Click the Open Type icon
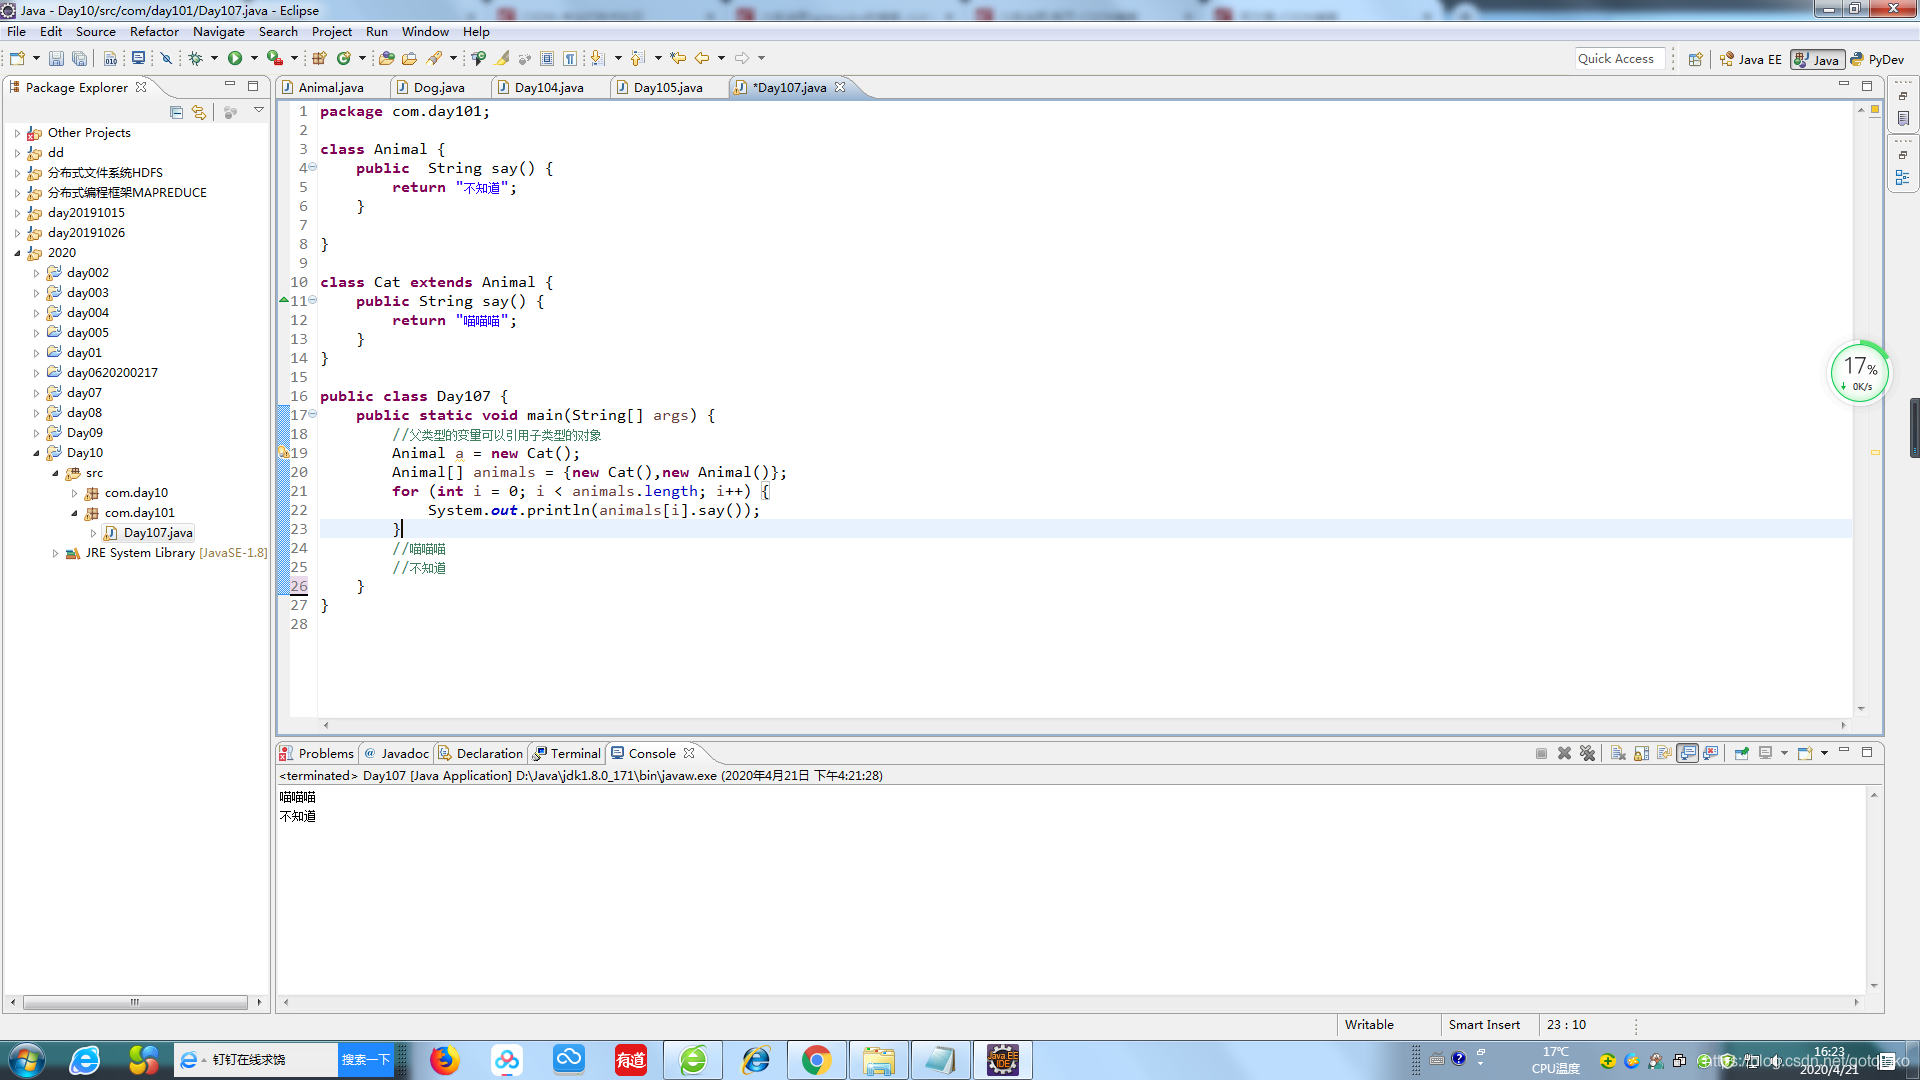This screenshot has height=1080, width=1920. (x=386, y=59)
